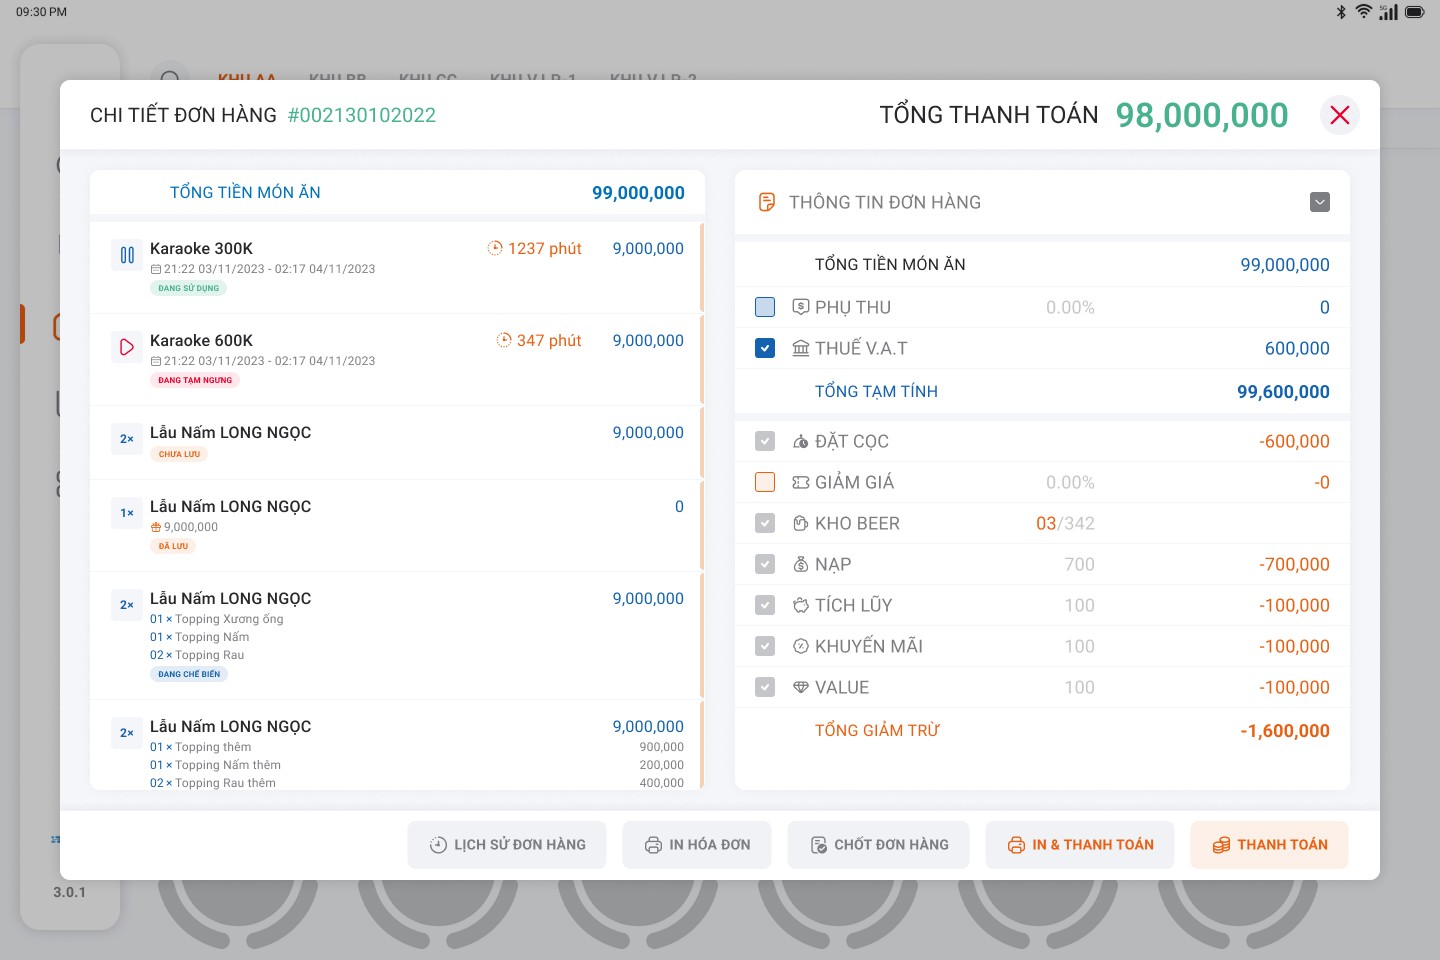Viewport: 1440px width, 960px height.
Task: Uncheck the Thuế V.A.T checkbox
Action: [765, 348]
